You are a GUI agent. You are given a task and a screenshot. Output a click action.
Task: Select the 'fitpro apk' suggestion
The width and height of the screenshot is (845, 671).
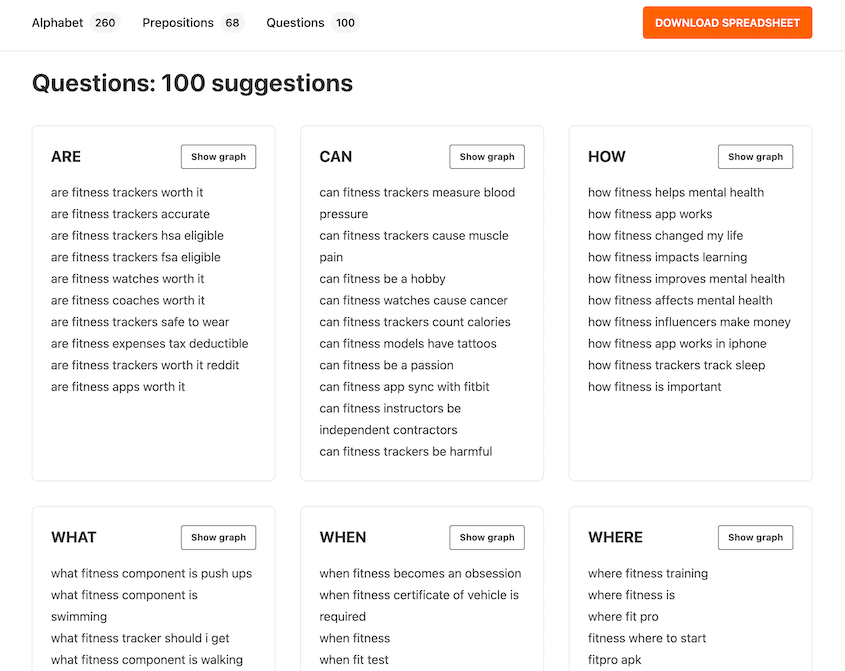(x=615, y=660)
